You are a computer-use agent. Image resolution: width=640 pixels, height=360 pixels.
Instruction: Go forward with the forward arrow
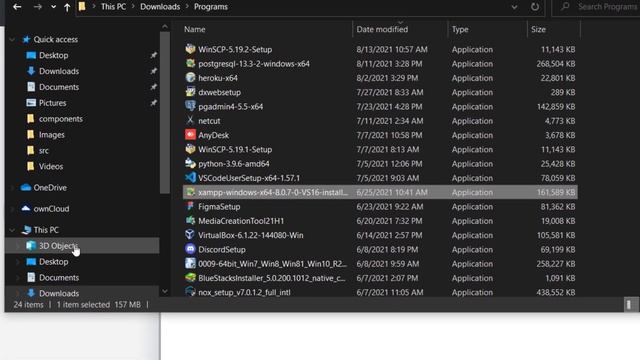point(38,7)
